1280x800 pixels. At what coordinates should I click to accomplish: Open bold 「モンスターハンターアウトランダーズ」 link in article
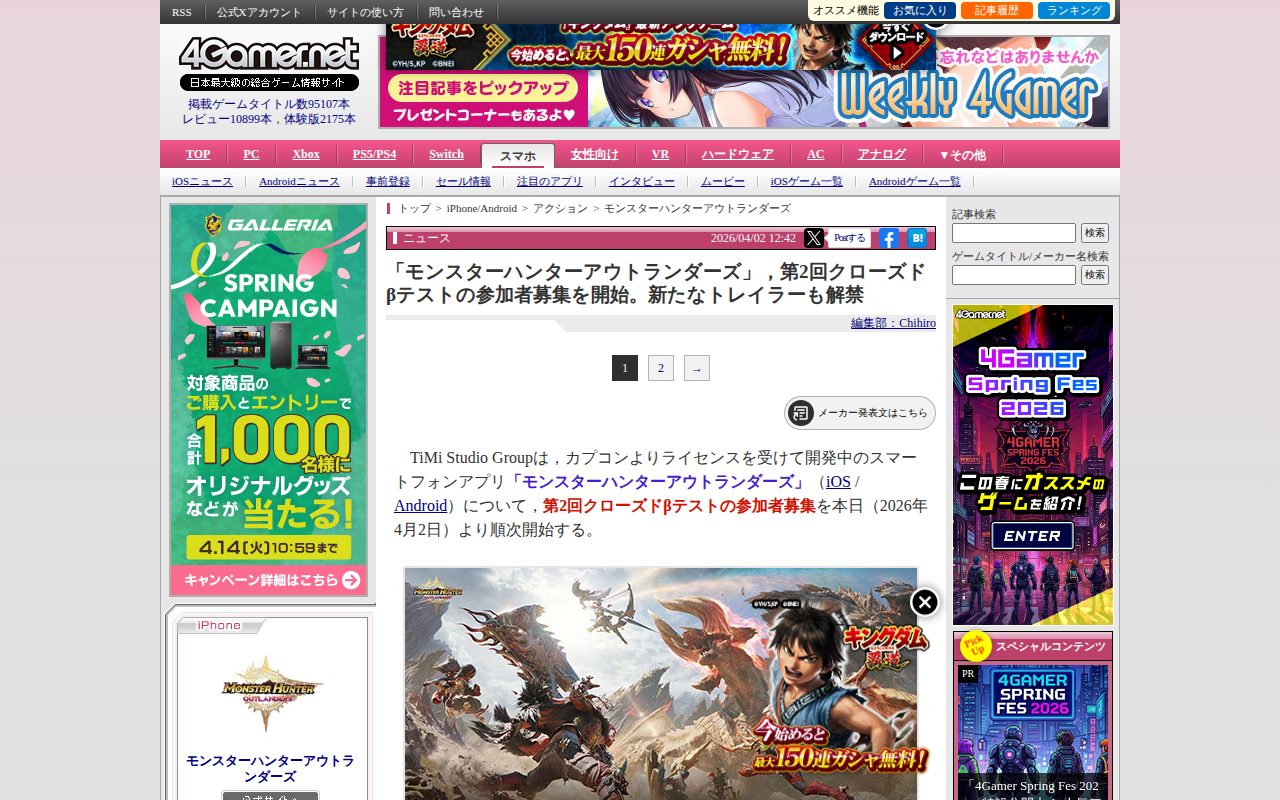657,482
